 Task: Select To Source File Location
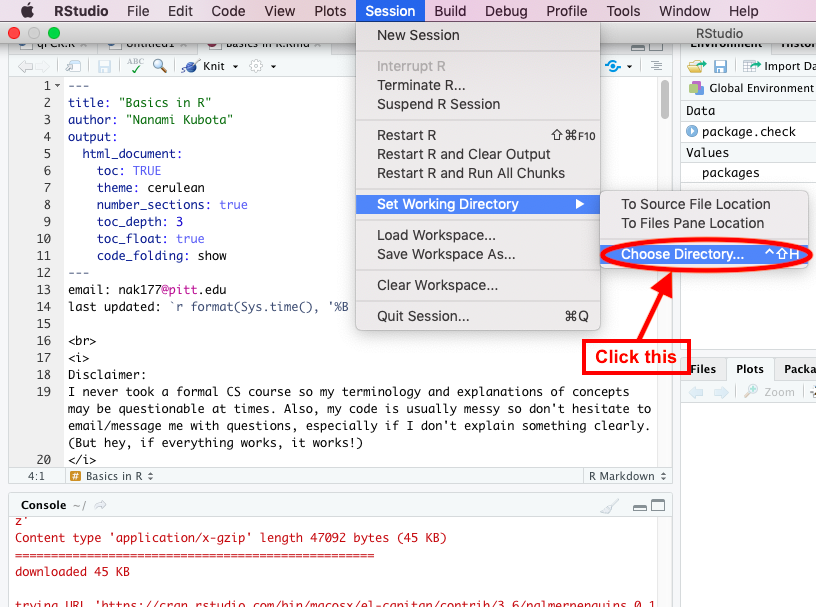click(704, 204)
